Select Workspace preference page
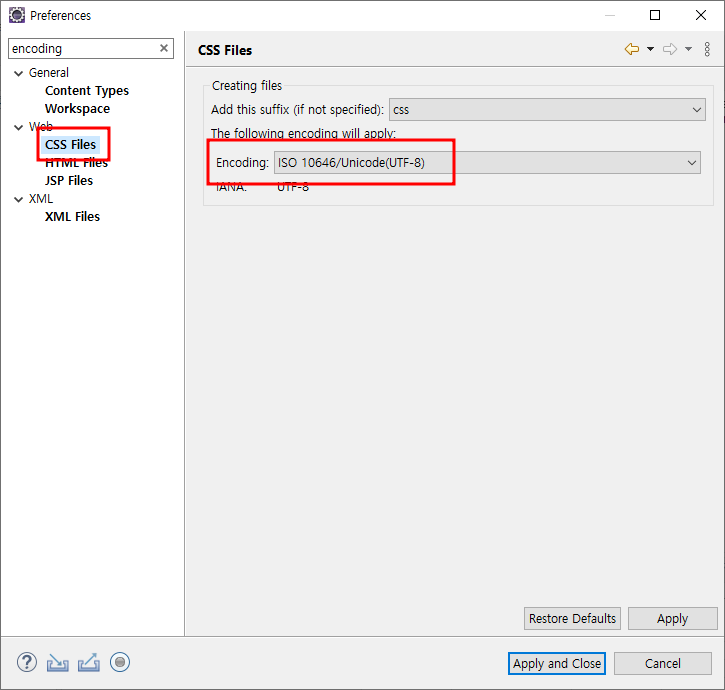Viewport: 725px width, 690px height. (77, 109)
